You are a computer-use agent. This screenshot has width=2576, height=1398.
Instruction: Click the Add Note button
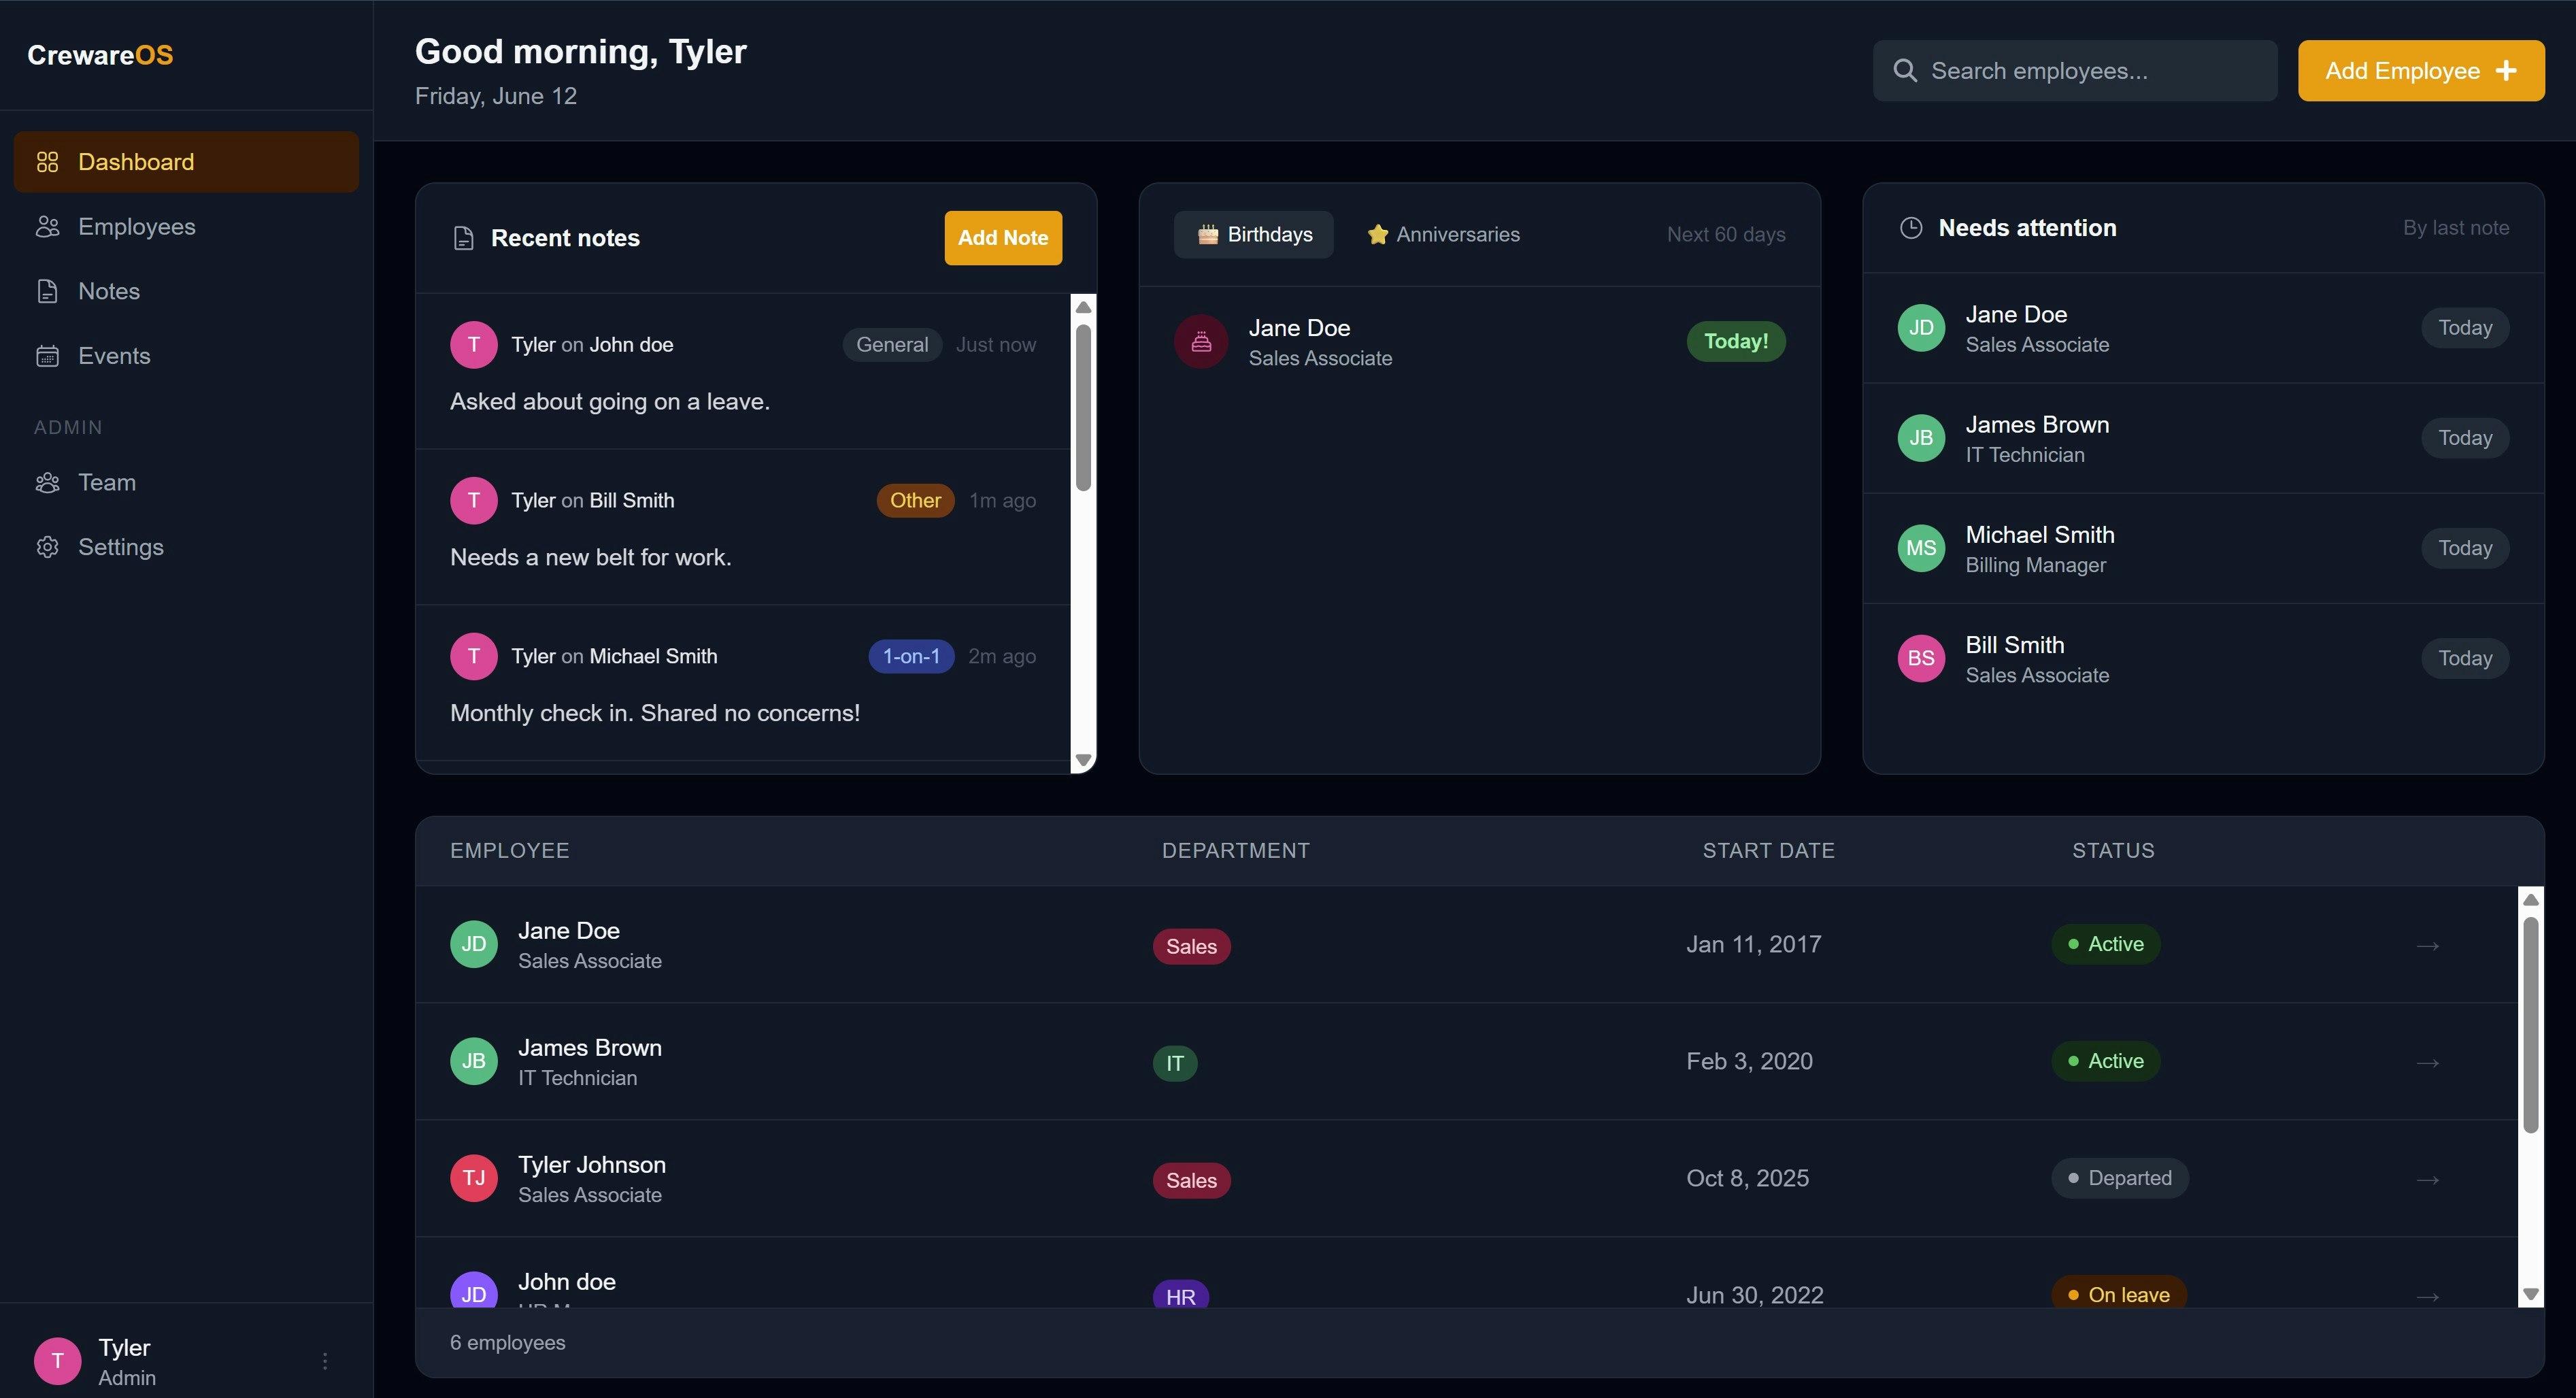click(x=1003, y=238)
